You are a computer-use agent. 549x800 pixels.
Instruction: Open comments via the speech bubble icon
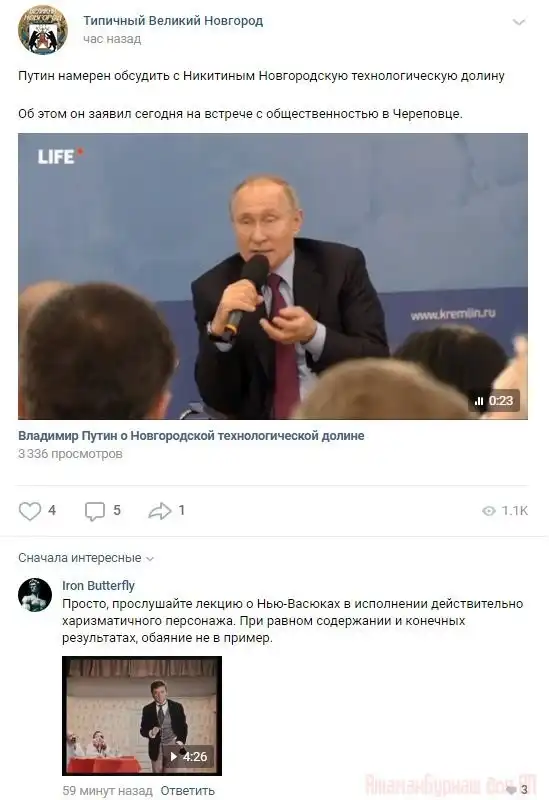[94, 511]
